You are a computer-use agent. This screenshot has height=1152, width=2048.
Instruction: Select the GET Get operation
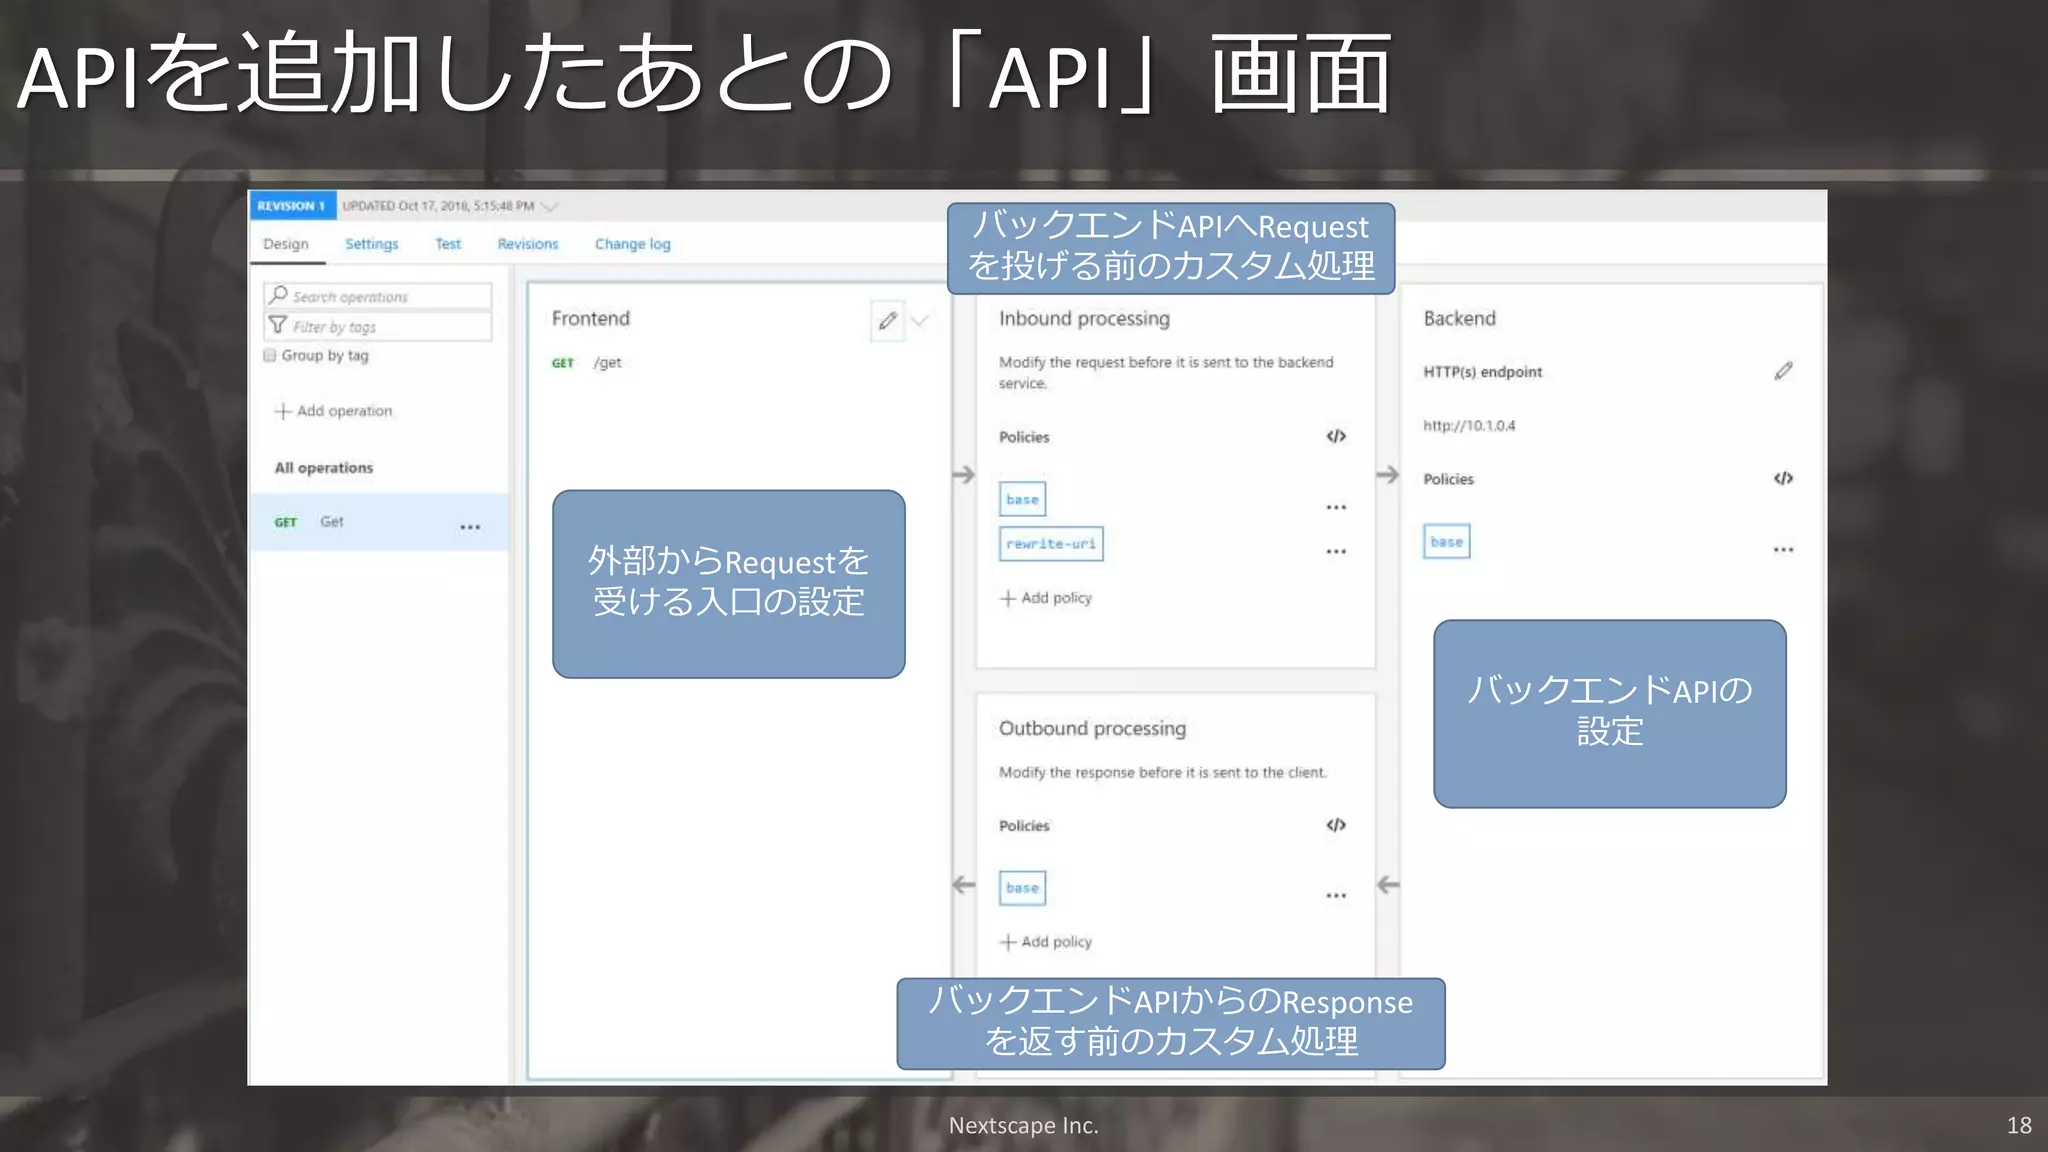378,522
